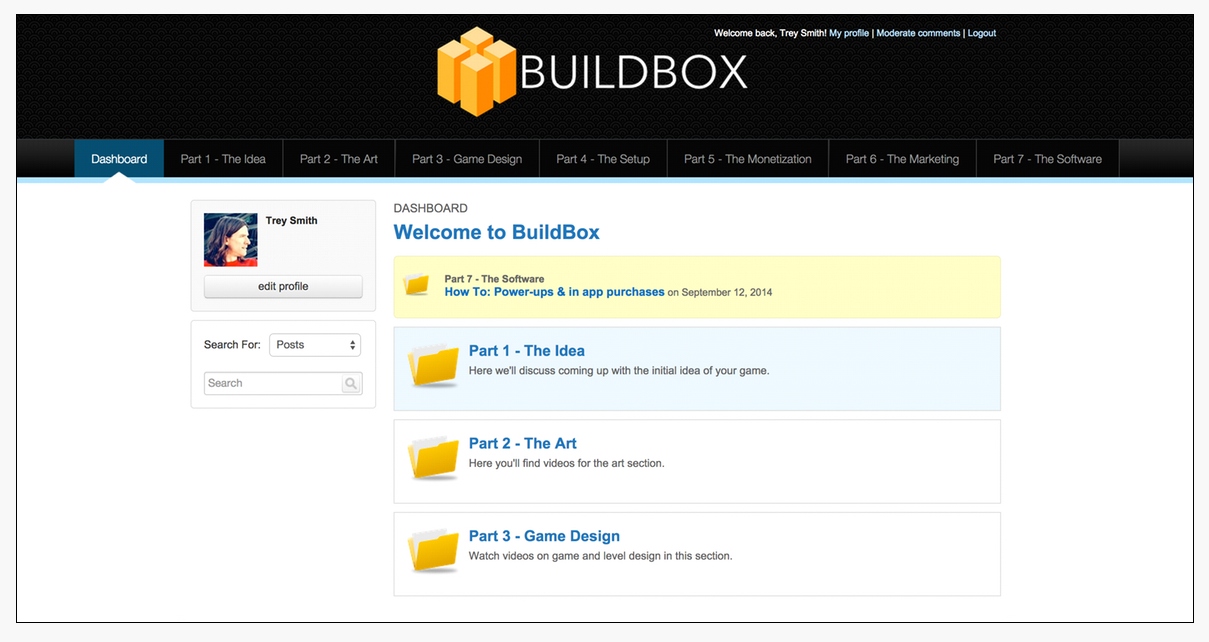The image size is (1209, 642).
Task: Click the BUILDBOX wordmark in the header
Action: (634, 72)
